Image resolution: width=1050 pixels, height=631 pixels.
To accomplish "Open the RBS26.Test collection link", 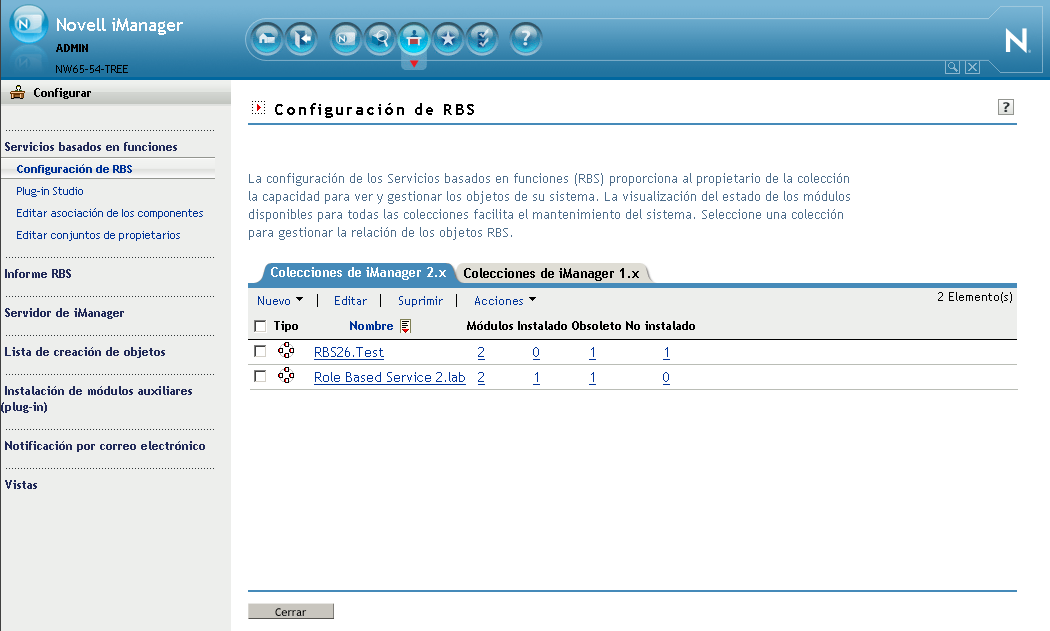I will (x=349, y=352).
